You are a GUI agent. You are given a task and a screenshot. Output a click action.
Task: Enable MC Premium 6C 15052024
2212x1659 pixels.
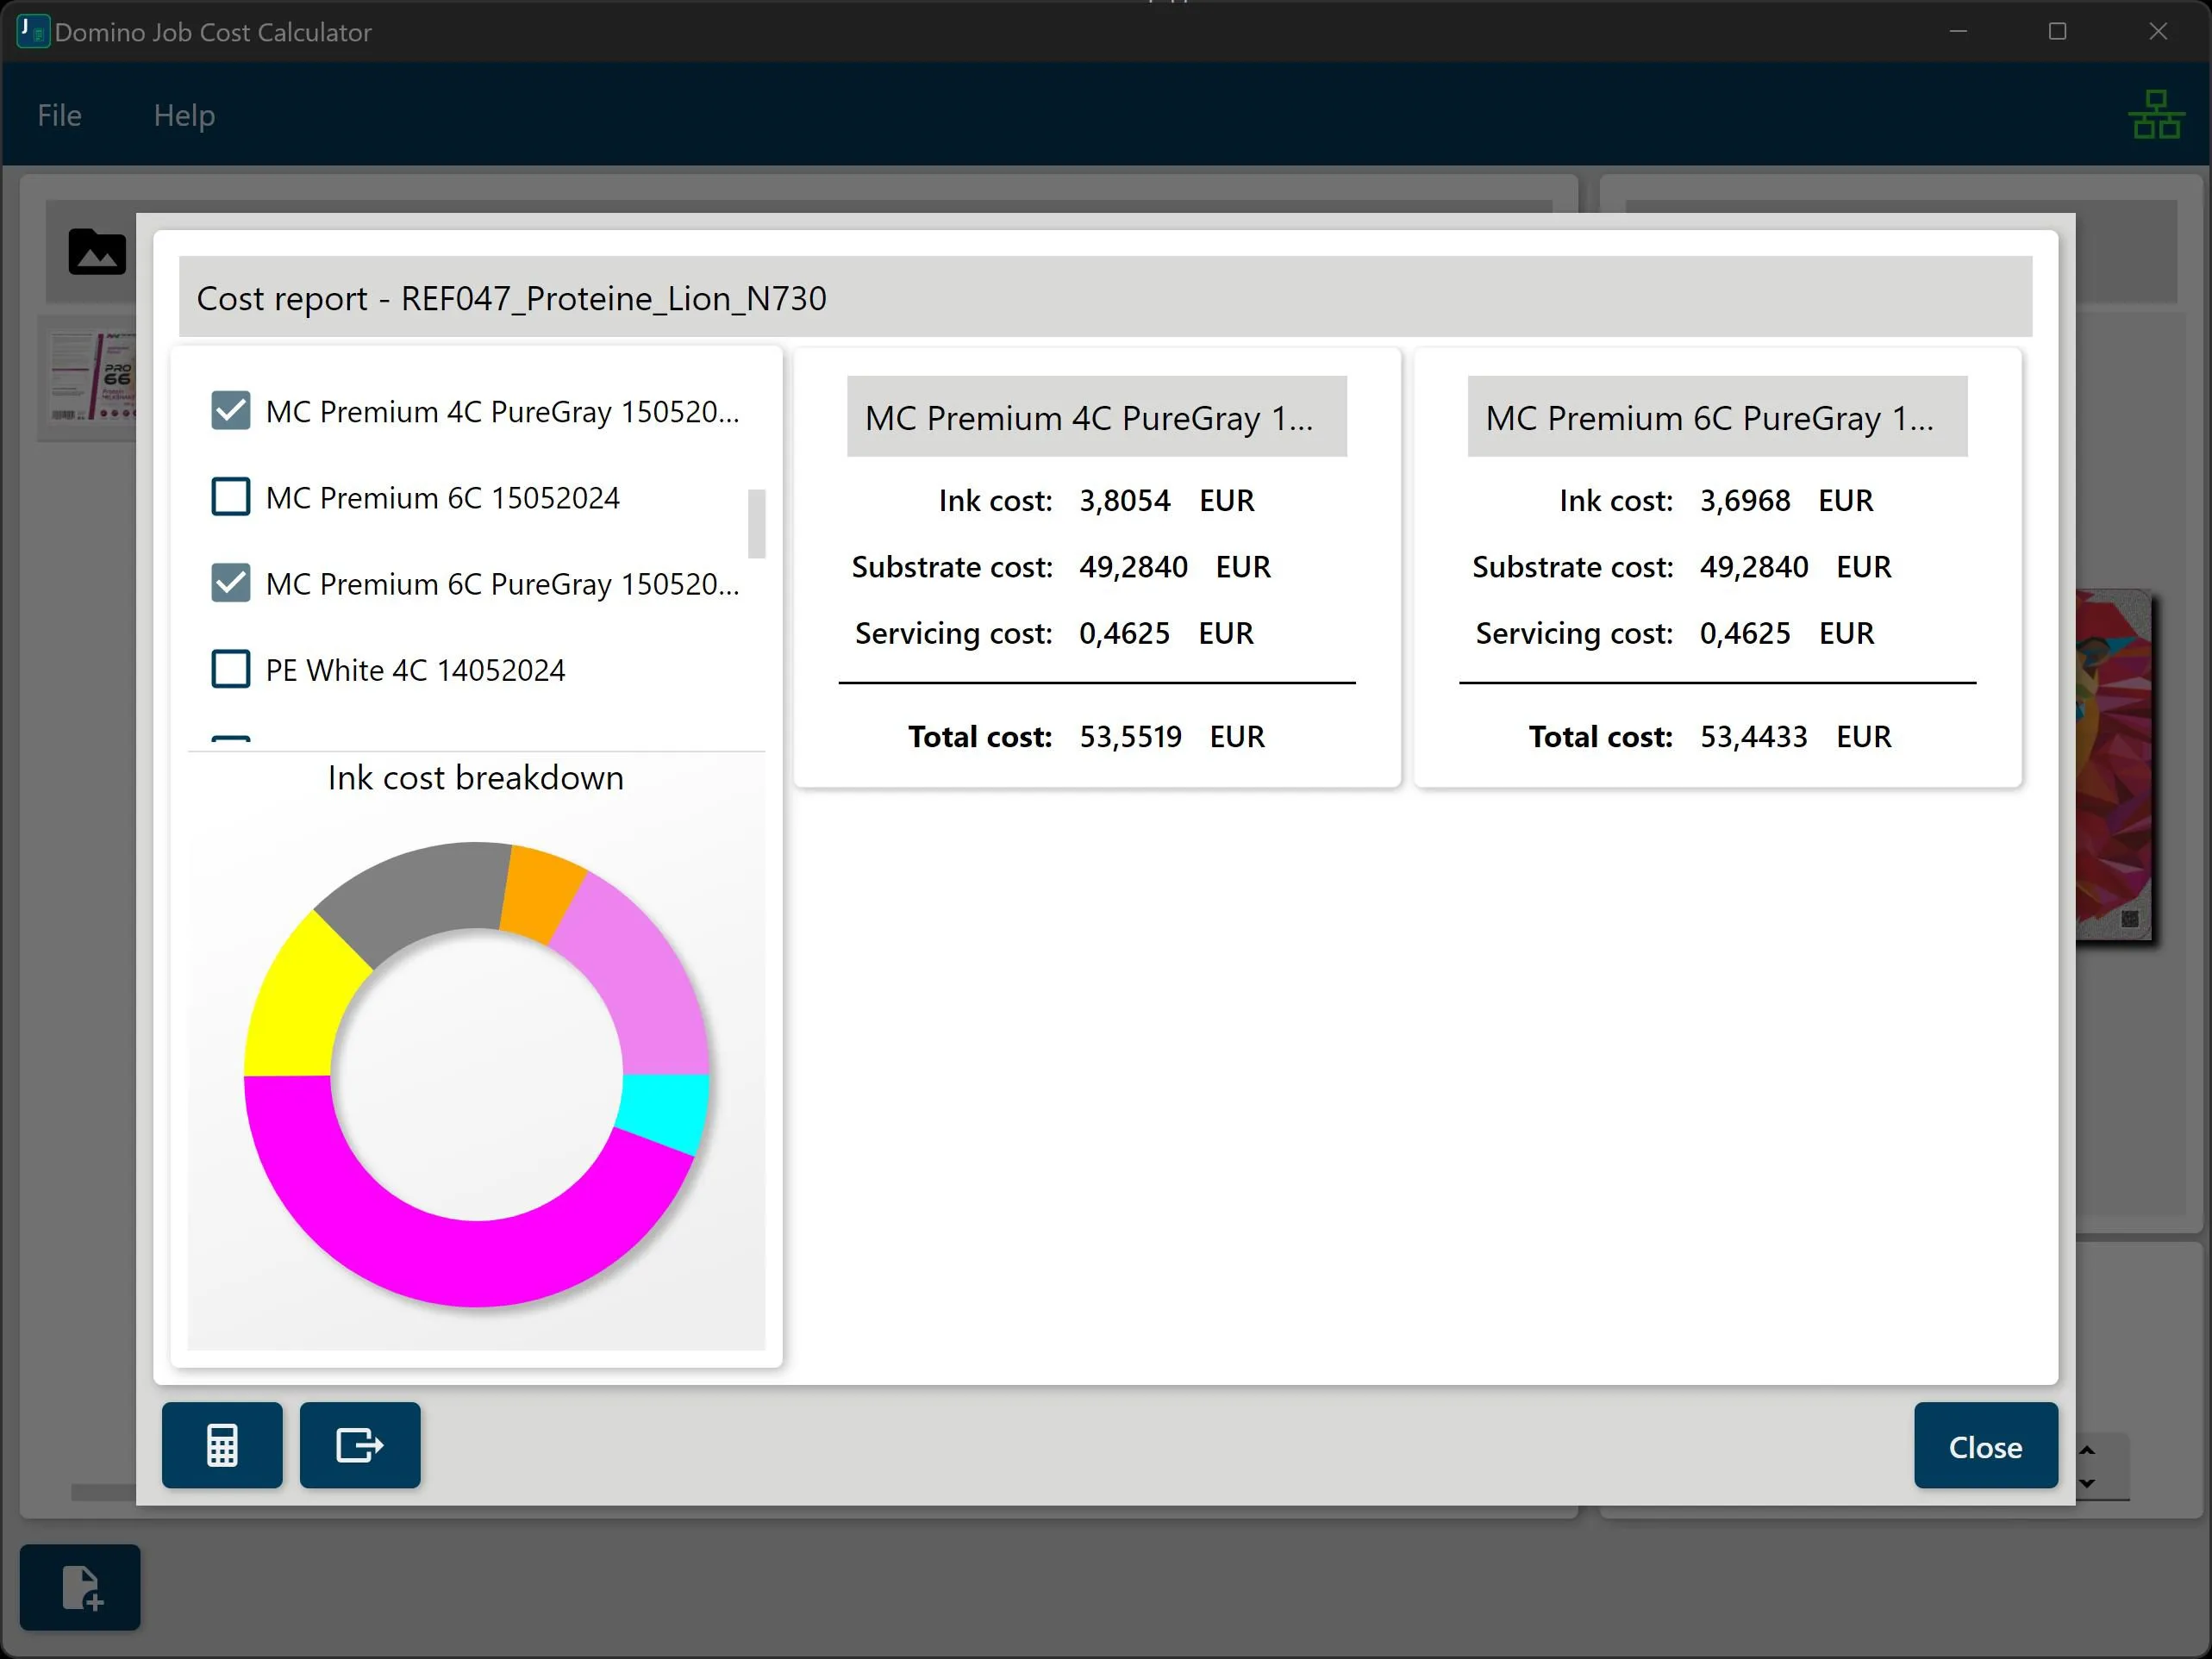click(x=230, y=497)
